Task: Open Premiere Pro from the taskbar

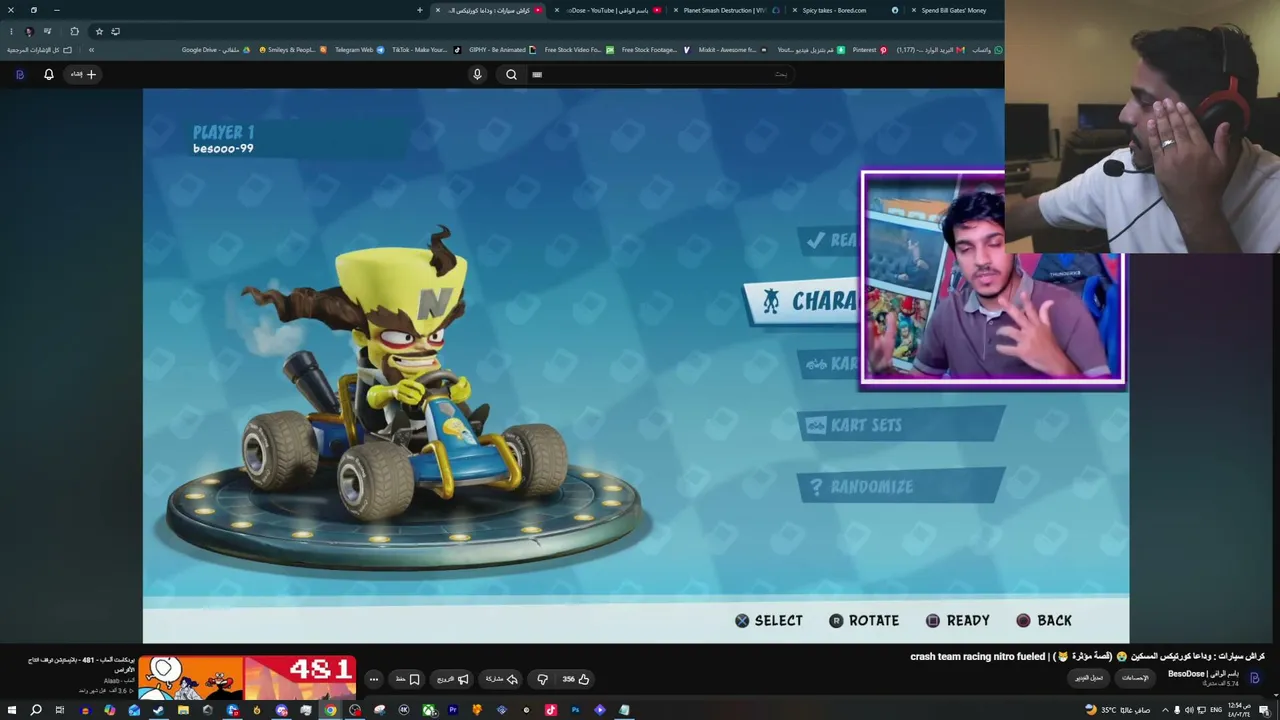Action: click(453, 710)
